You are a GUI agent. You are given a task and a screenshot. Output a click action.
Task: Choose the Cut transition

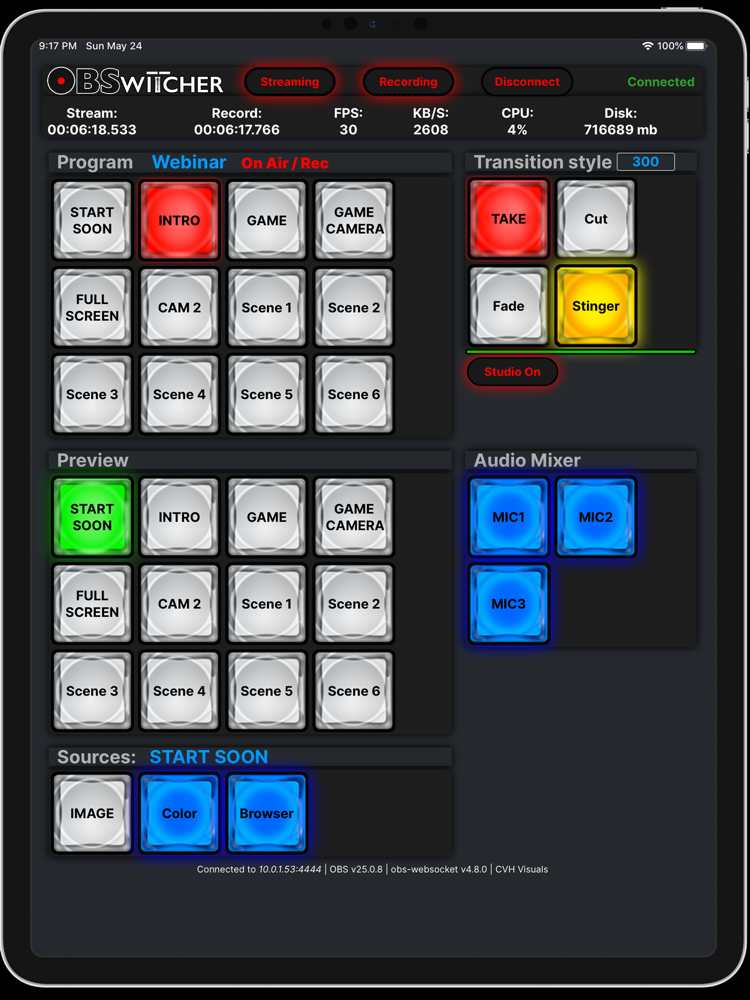click(x=596, y=219)
